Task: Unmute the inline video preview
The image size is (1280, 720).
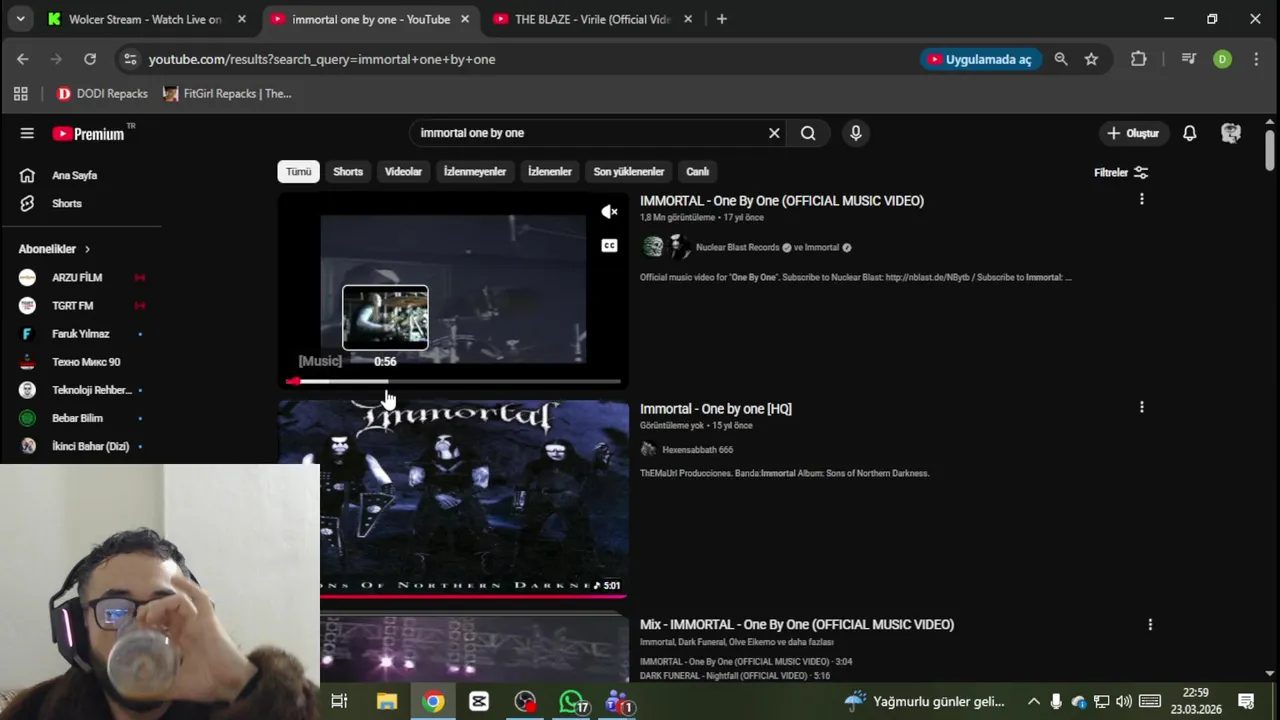Action: point(609,212)
